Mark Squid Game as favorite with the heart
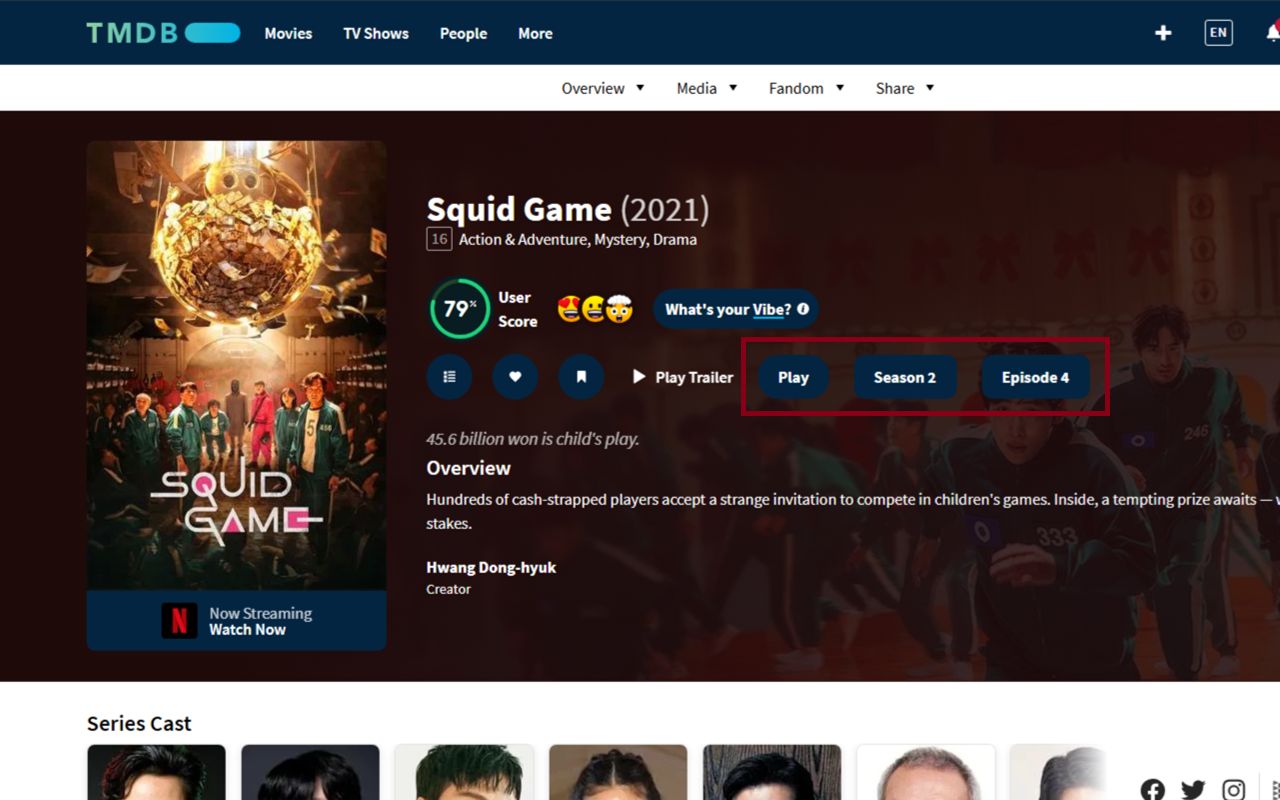This screenshot has width=1280, height=800. pyautogui.click(x=515, y=377)
